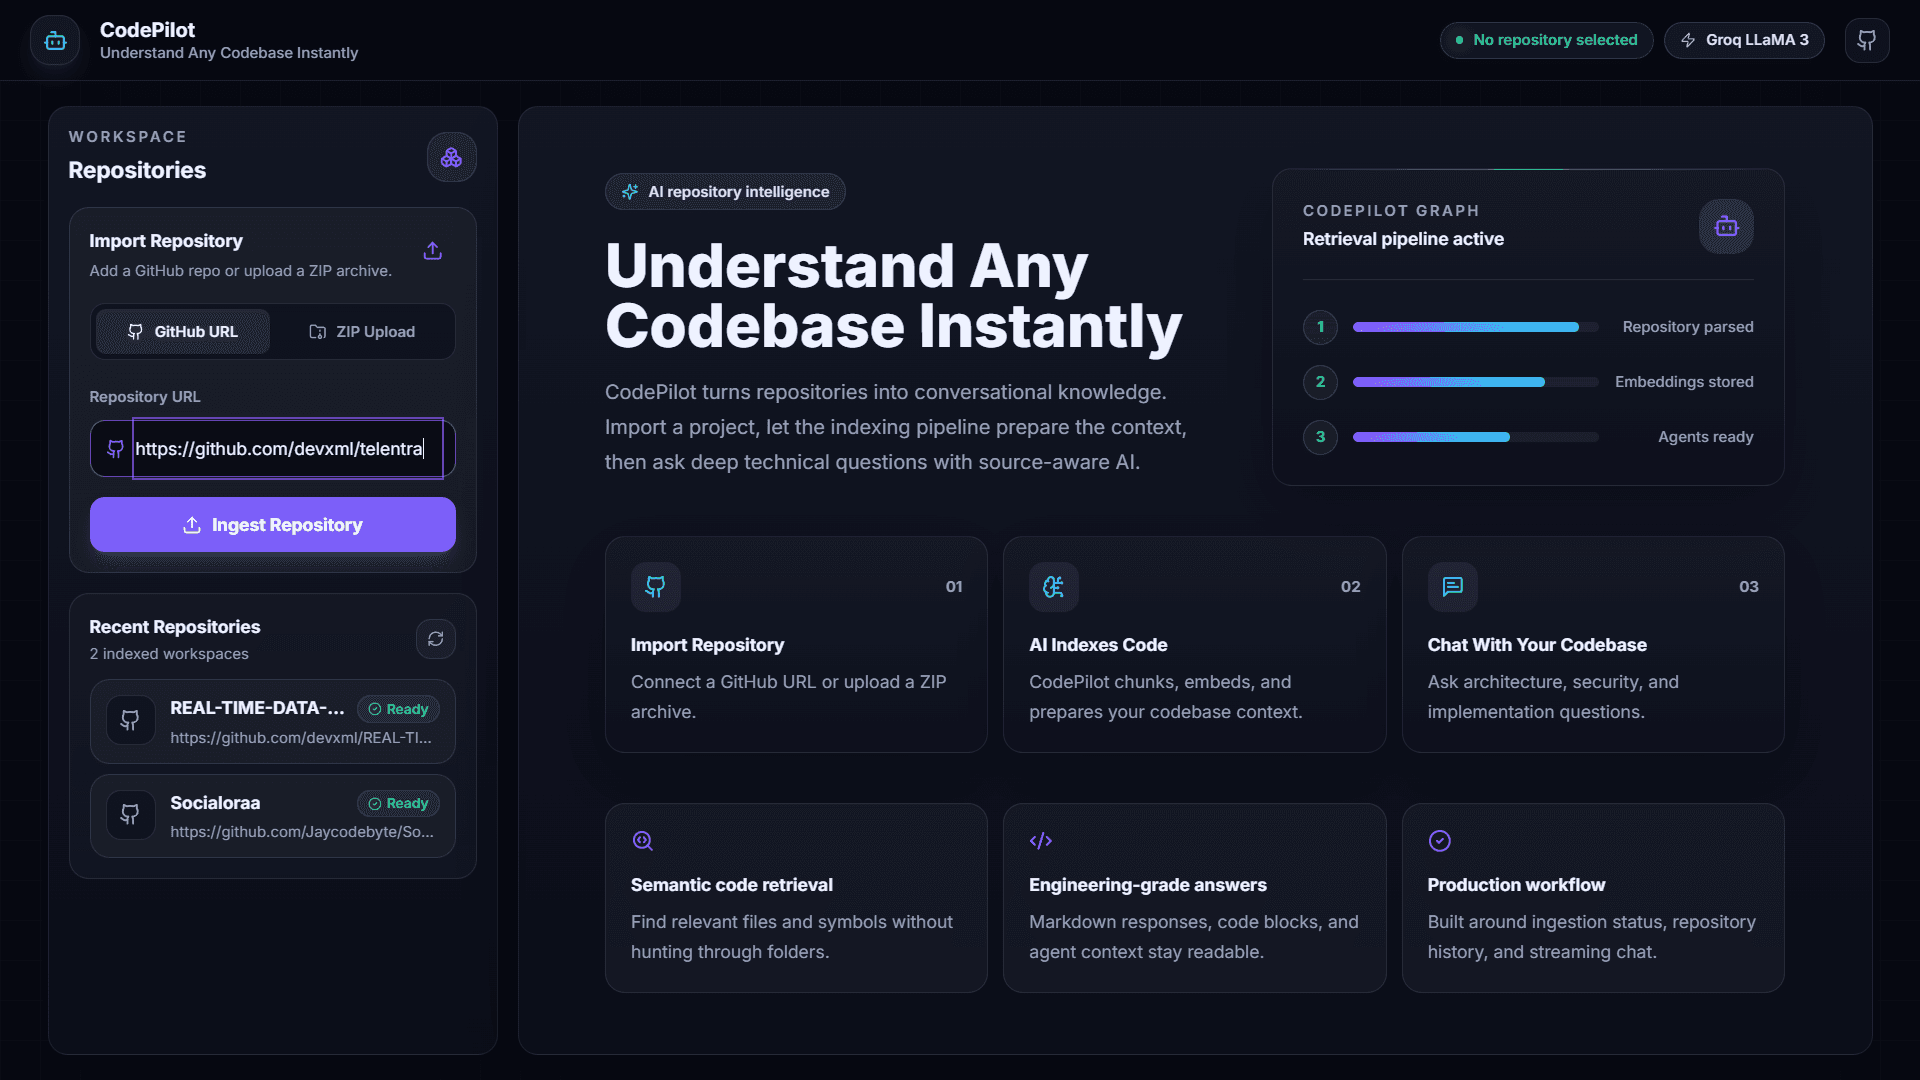This screenshot has width=1920, height=1080.
Task: Open the REAL-TIME-DATA repository entry
Action: [273, 722]
